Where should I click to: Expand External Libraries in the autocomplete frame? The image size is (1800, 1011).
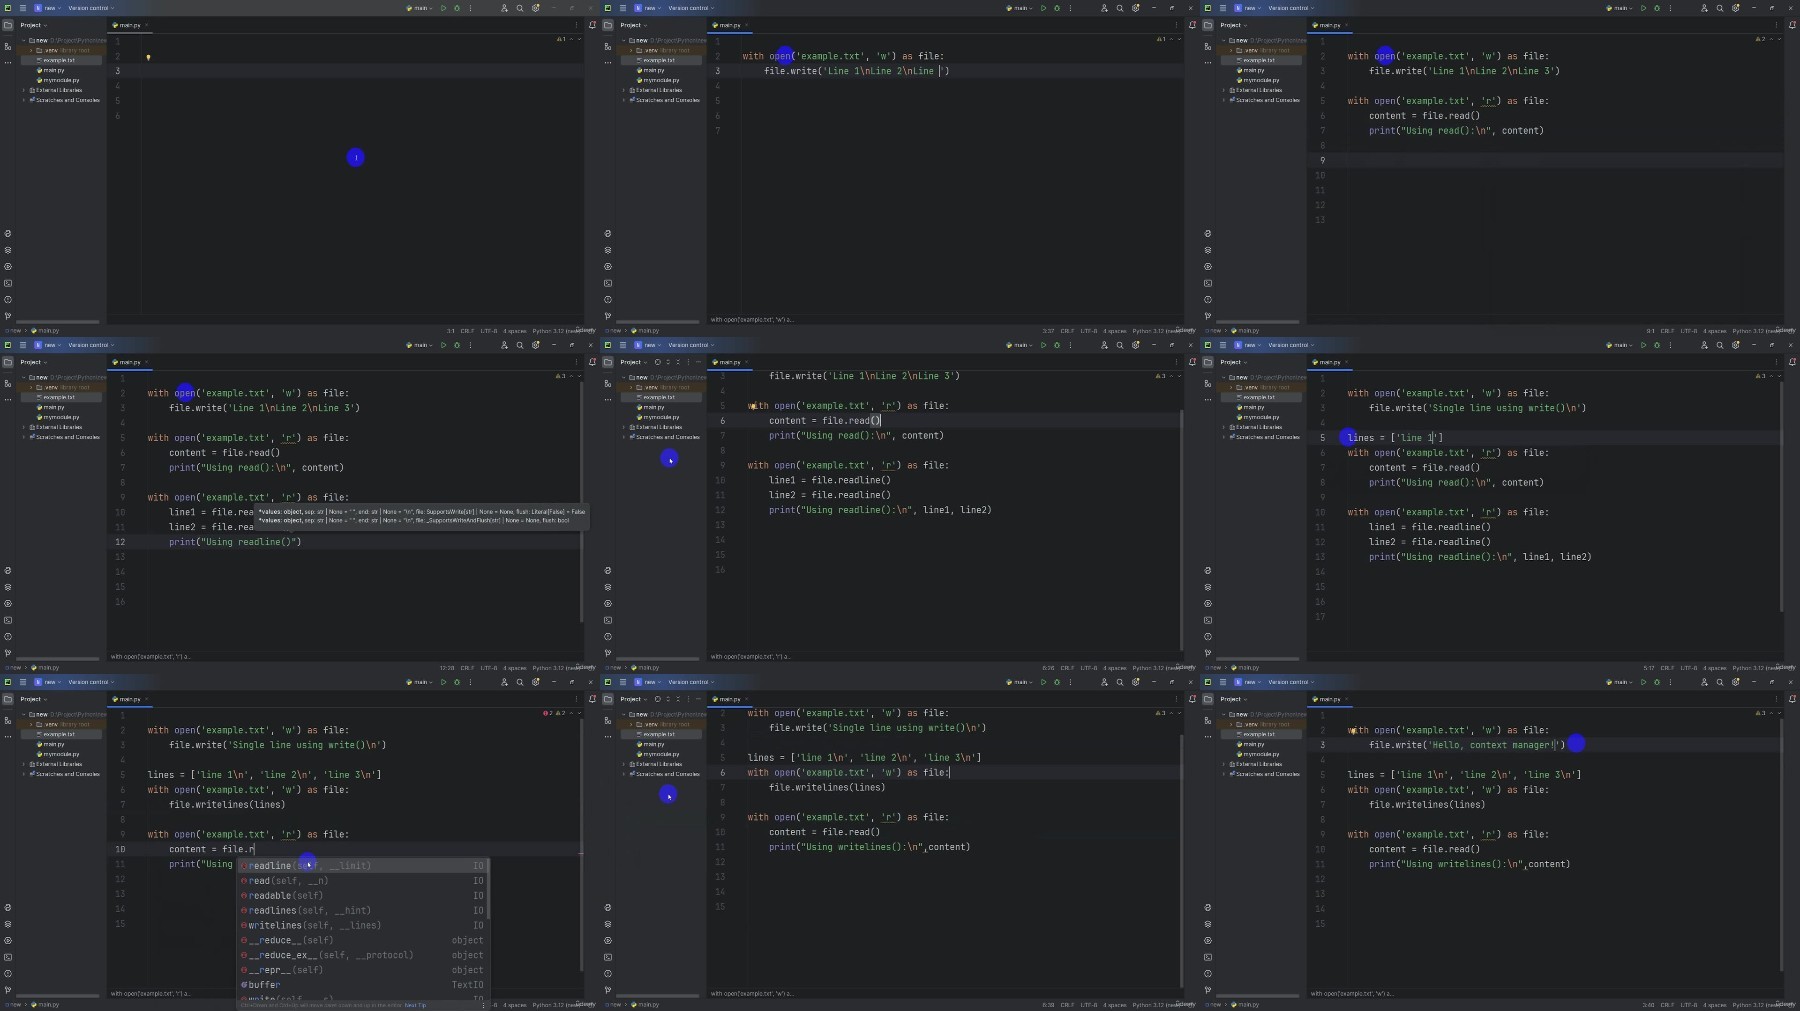tap(24, 764)
